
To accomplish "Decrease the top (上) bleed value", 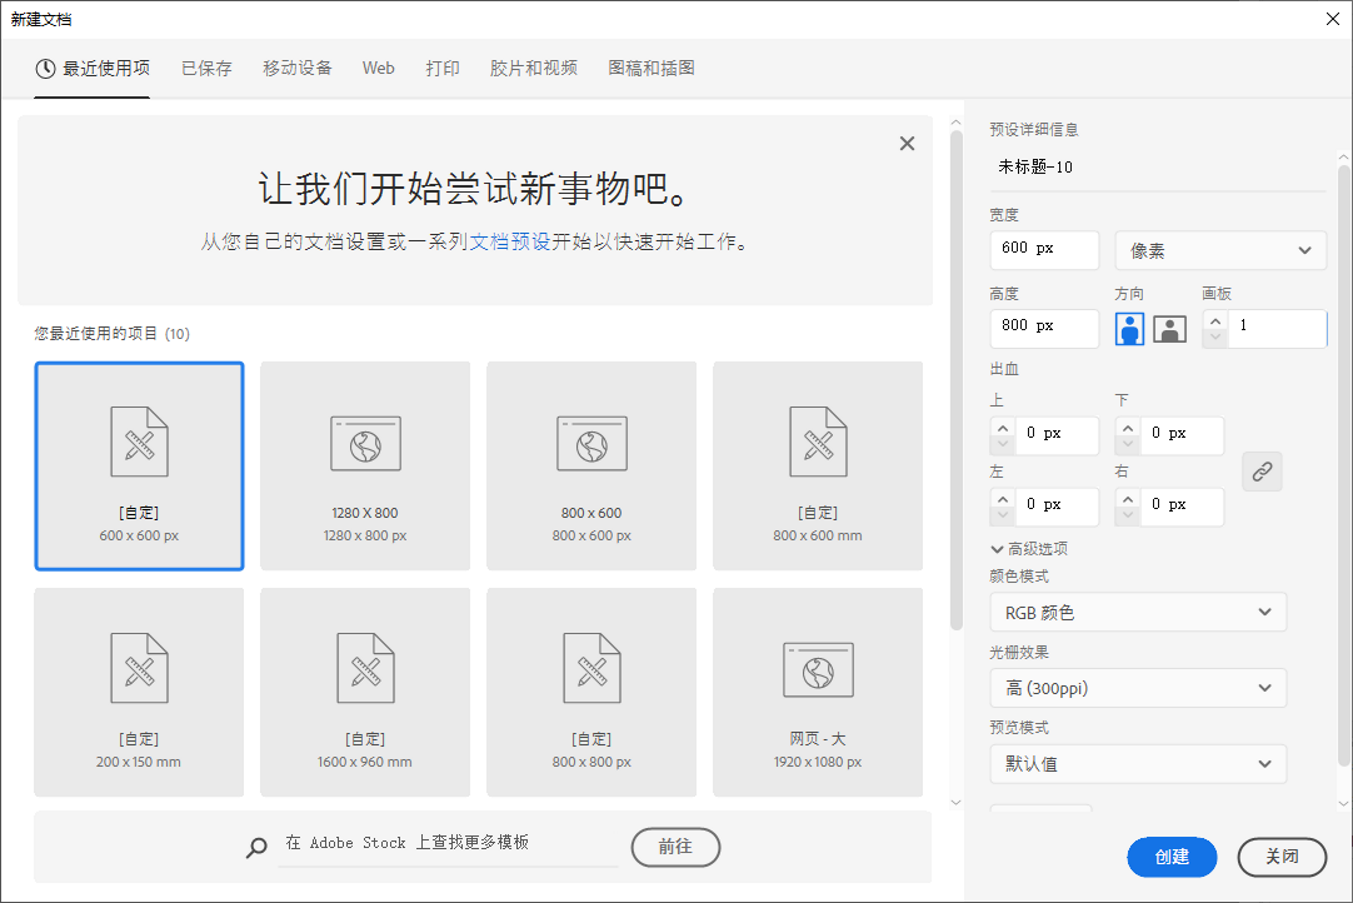I will 1003,444.
